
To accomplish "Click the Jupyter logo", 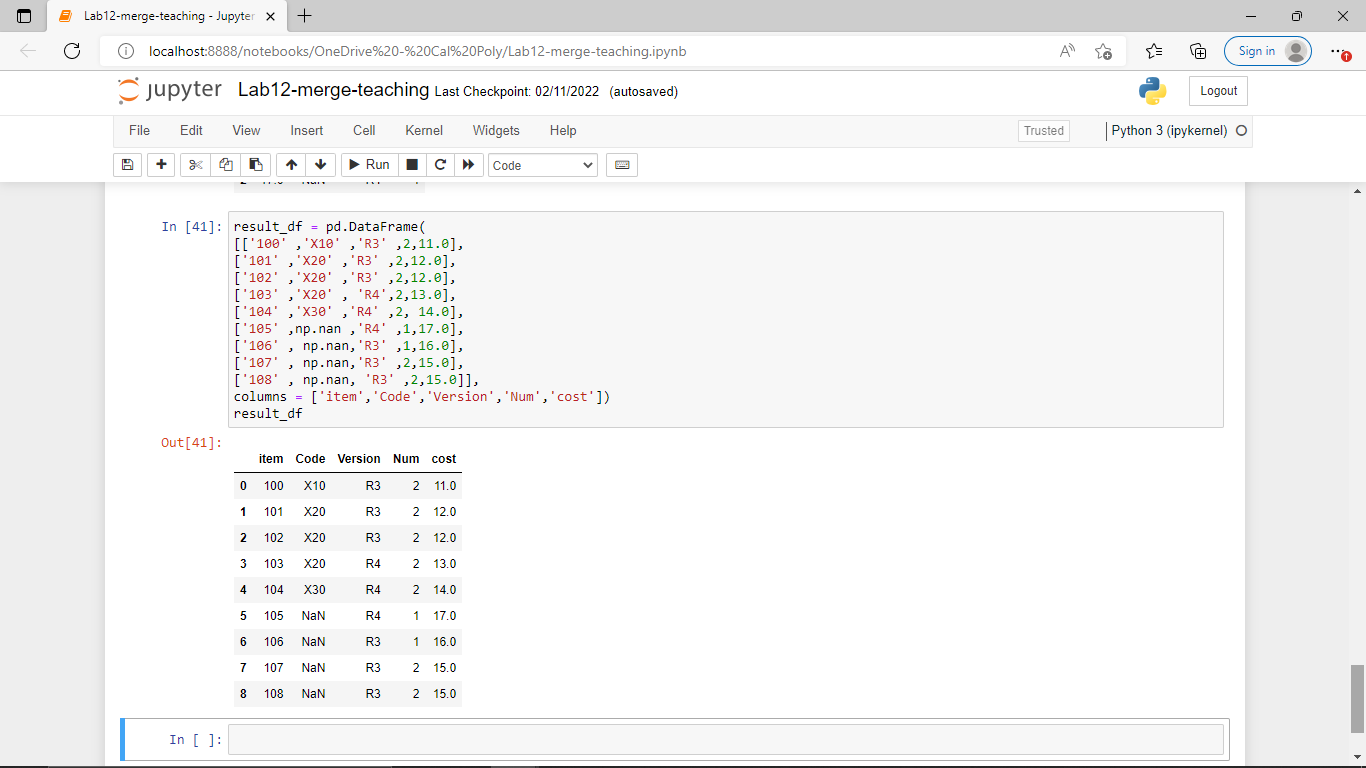I will click(x=170, y=90).
